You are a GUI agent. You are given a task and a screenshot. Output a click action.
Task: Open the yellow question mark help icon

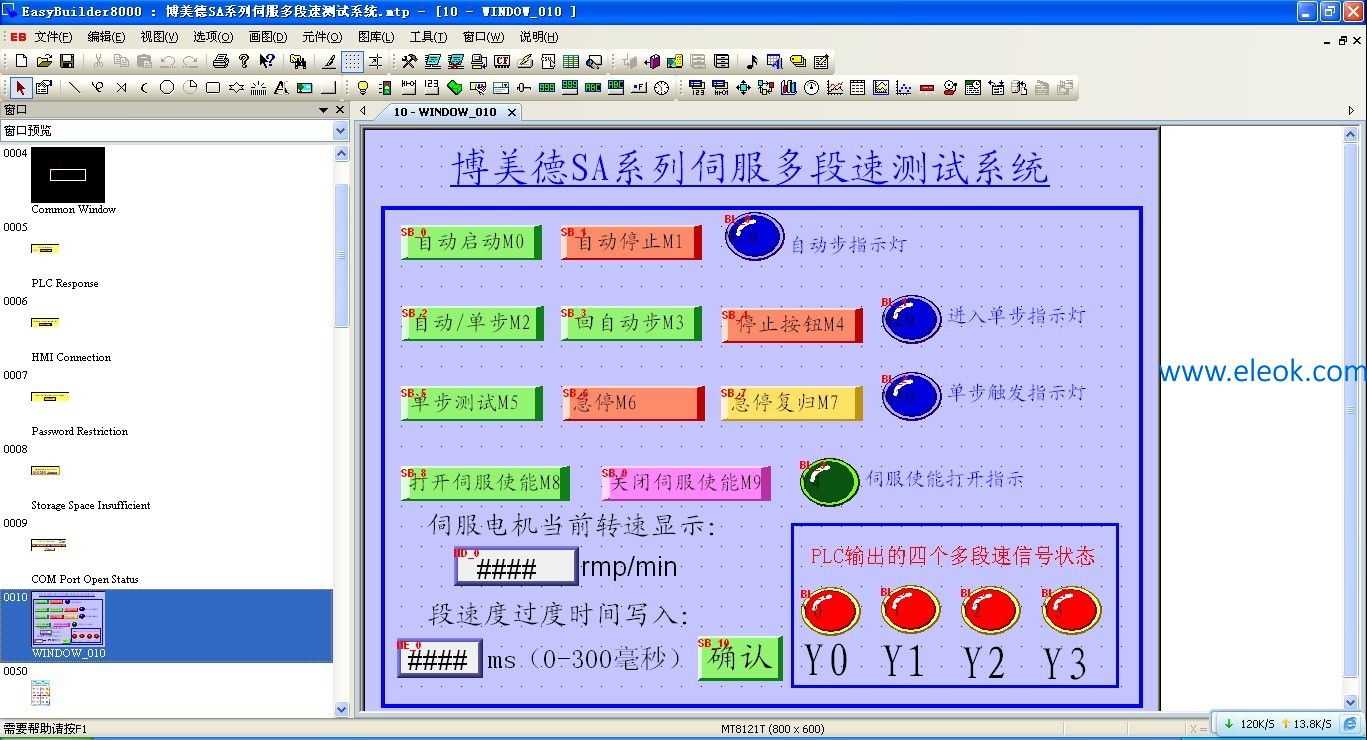point(243,61)
